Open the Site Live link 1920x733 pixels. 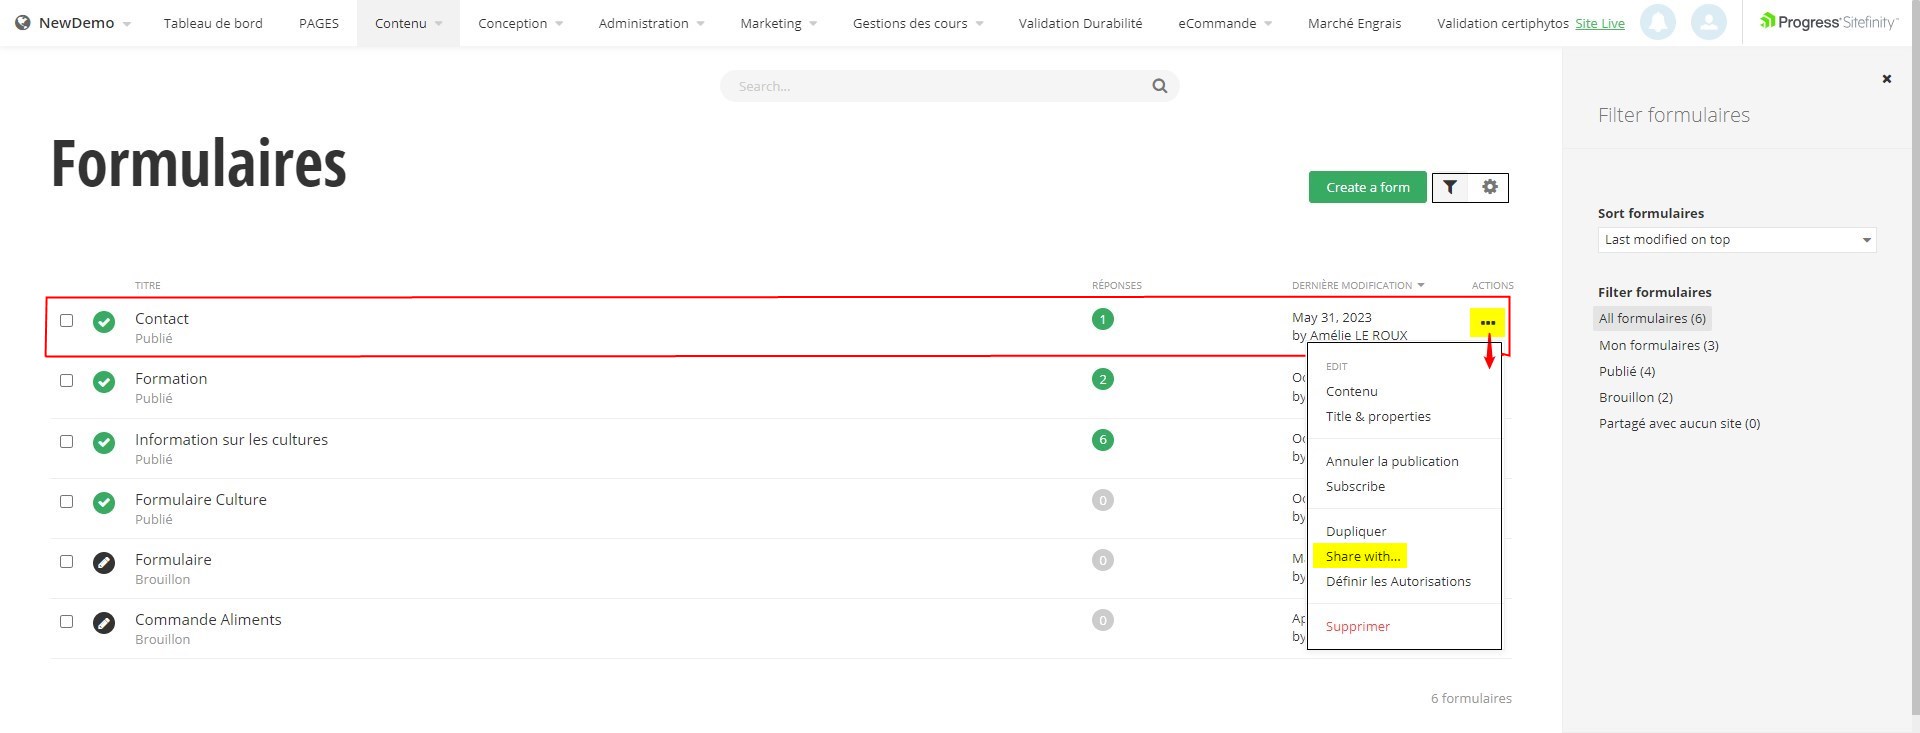pos(1599,24)
